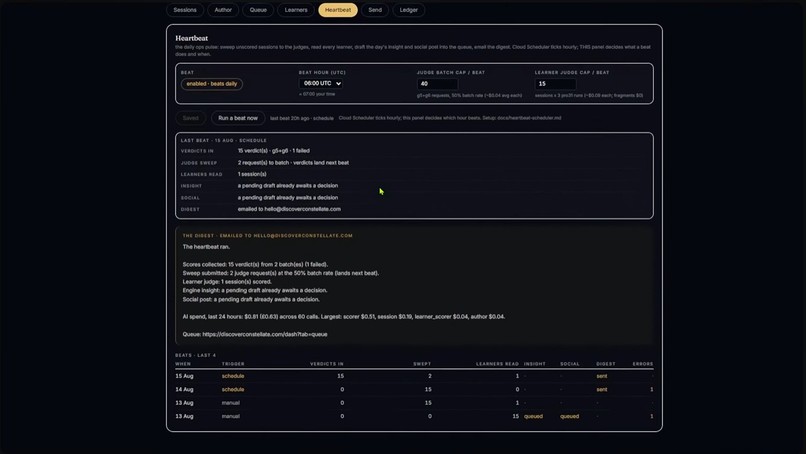Click the 14 Aug row's 'schedule' trigger
Viewport: 806px width, 454px height.
pos(233,390)
